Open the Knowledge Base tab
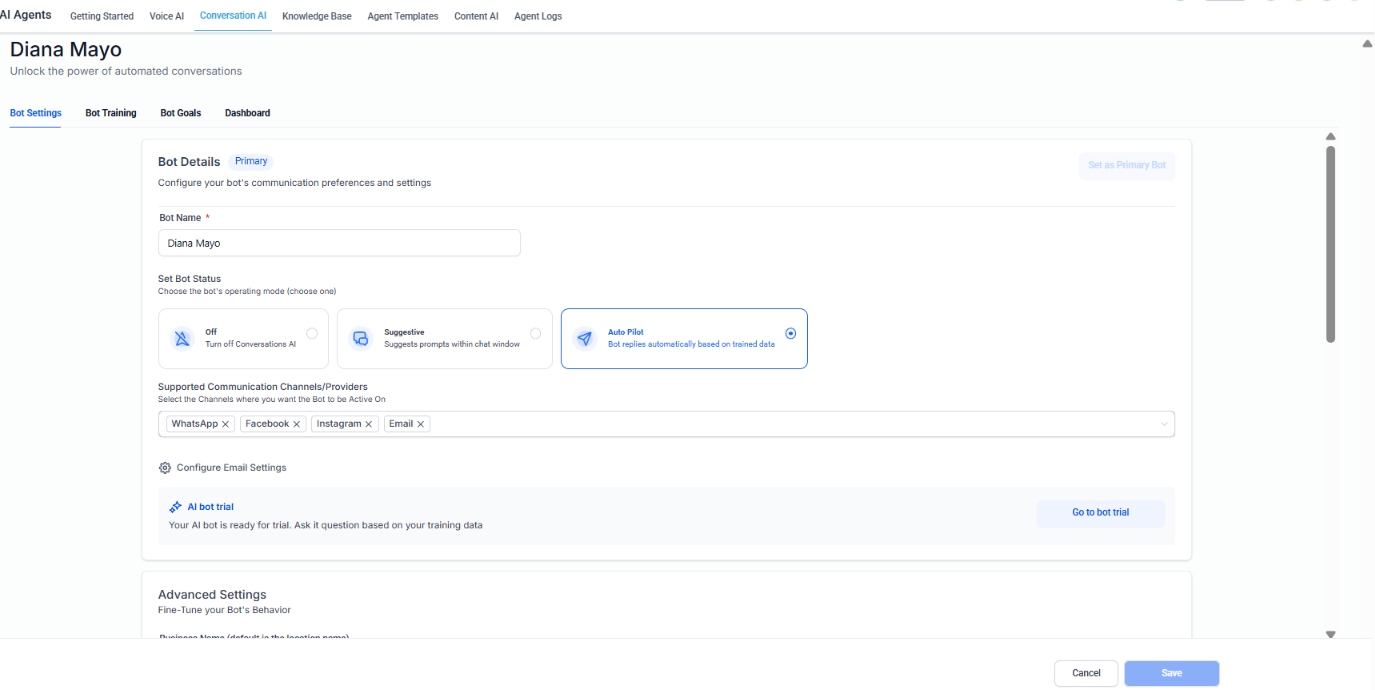 point(317,16)
